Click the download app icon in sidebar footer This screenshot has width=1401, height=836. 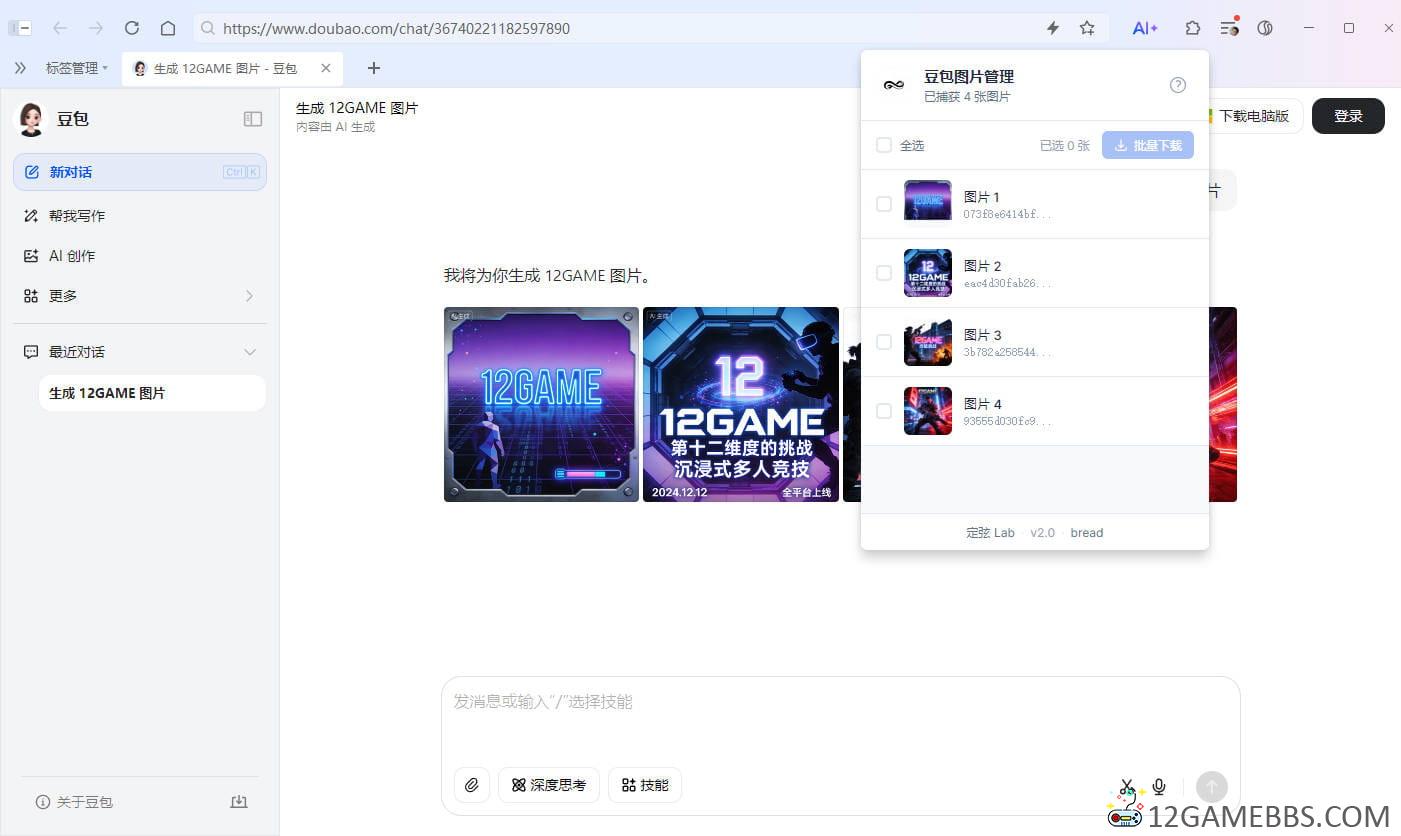point(238,802)
